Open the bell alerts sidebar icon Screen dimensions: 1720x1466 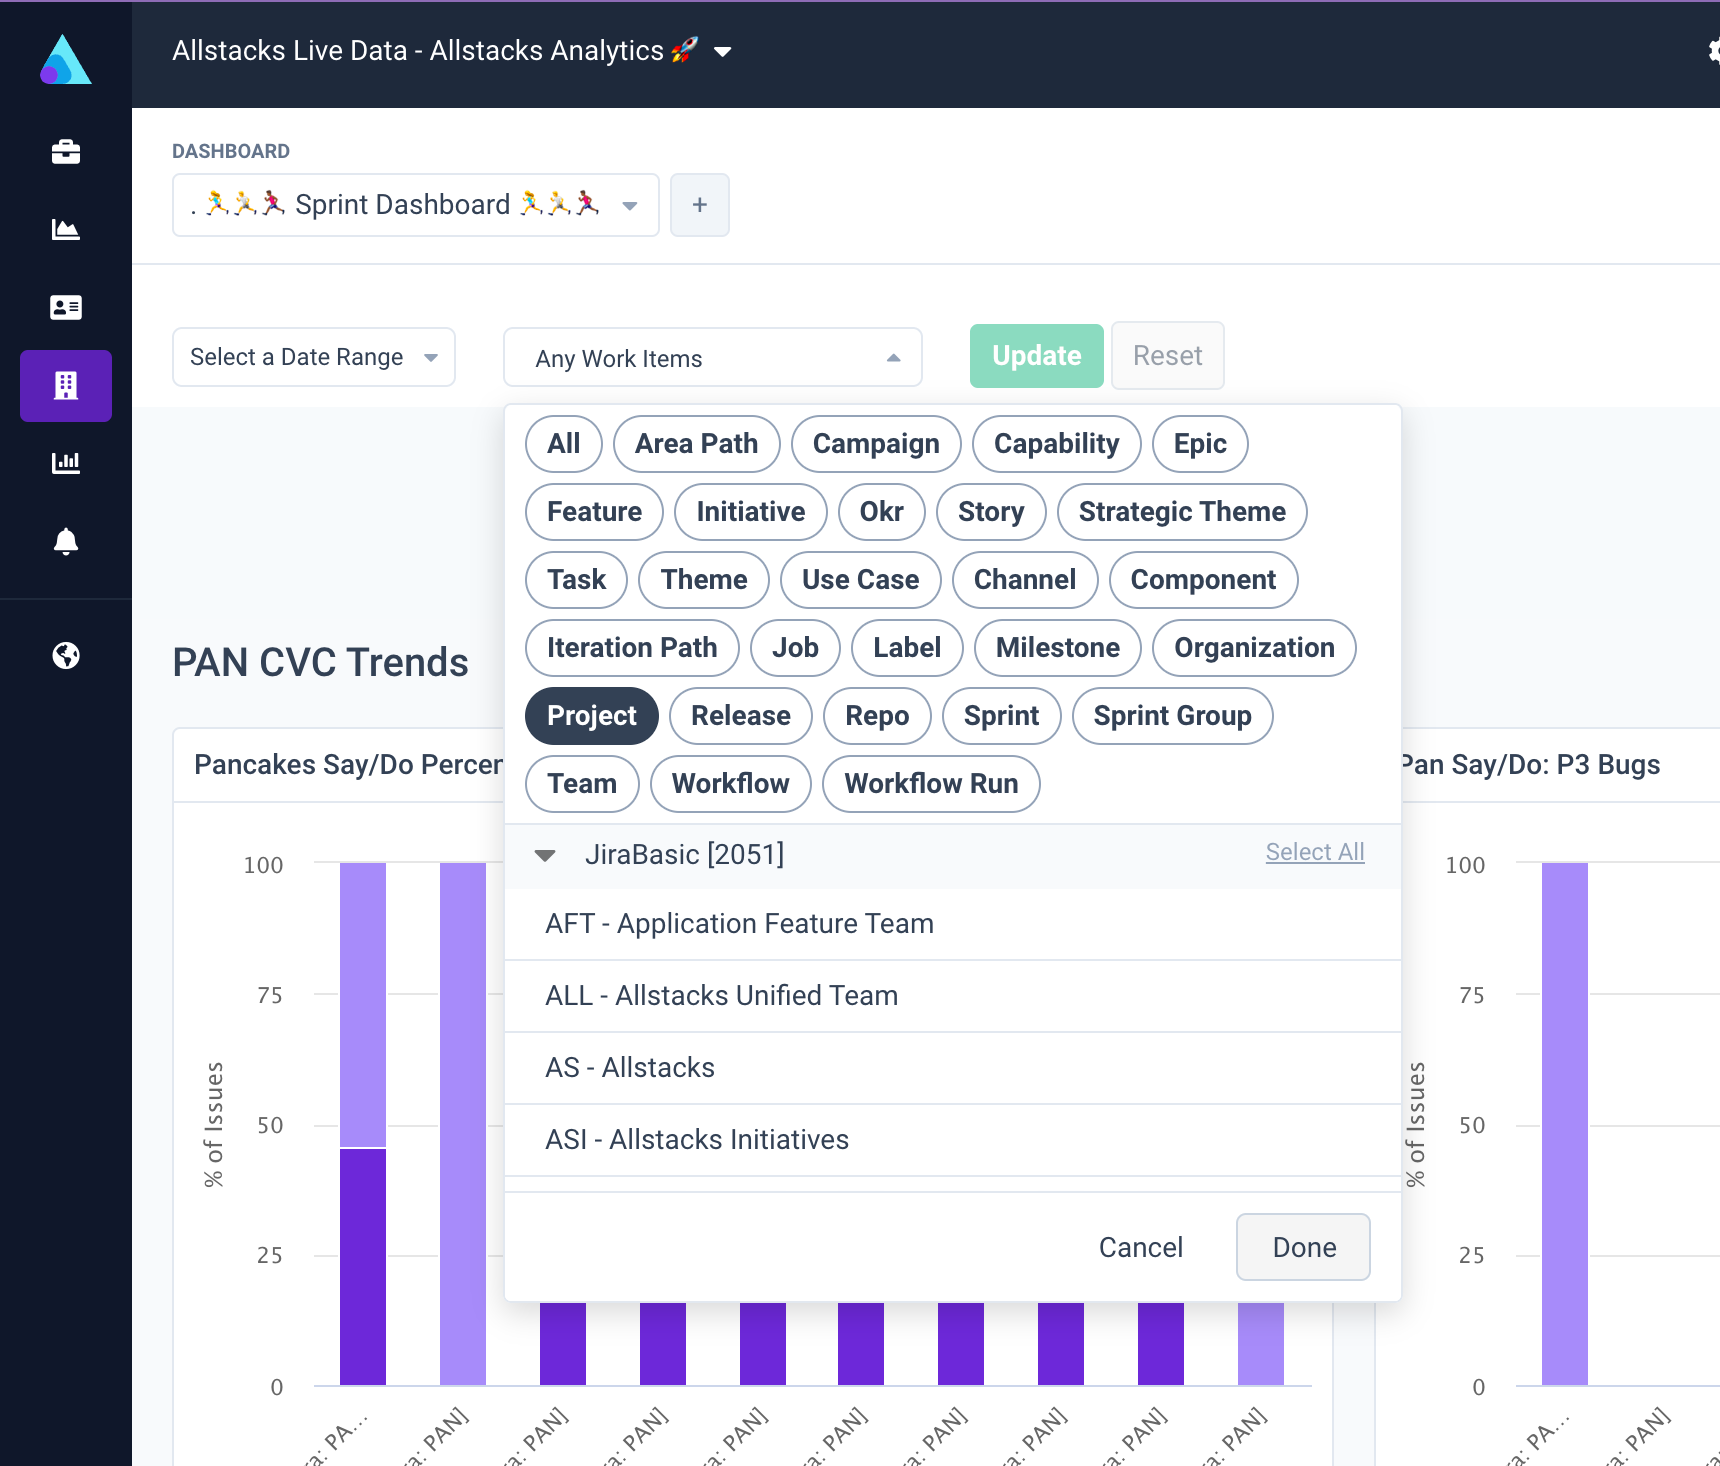click(66, 541)
